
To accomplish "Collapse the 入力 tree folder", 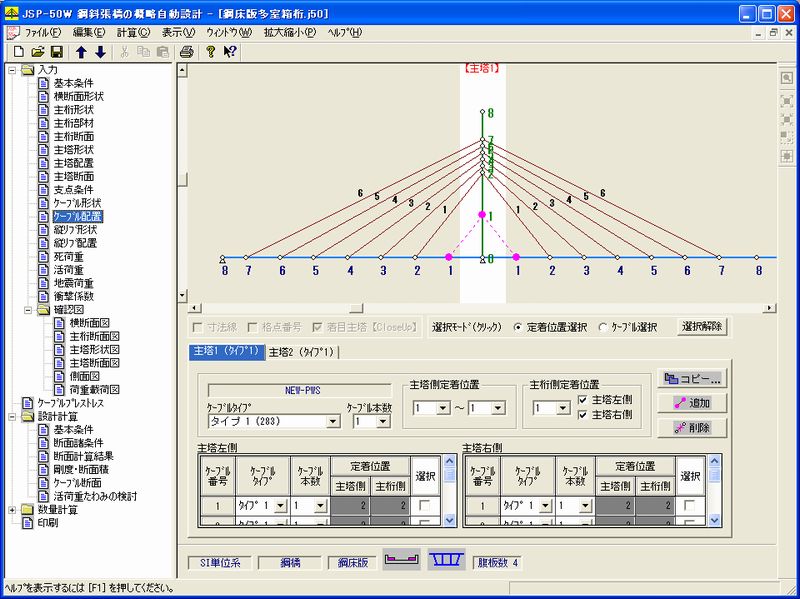I will 11,71.
